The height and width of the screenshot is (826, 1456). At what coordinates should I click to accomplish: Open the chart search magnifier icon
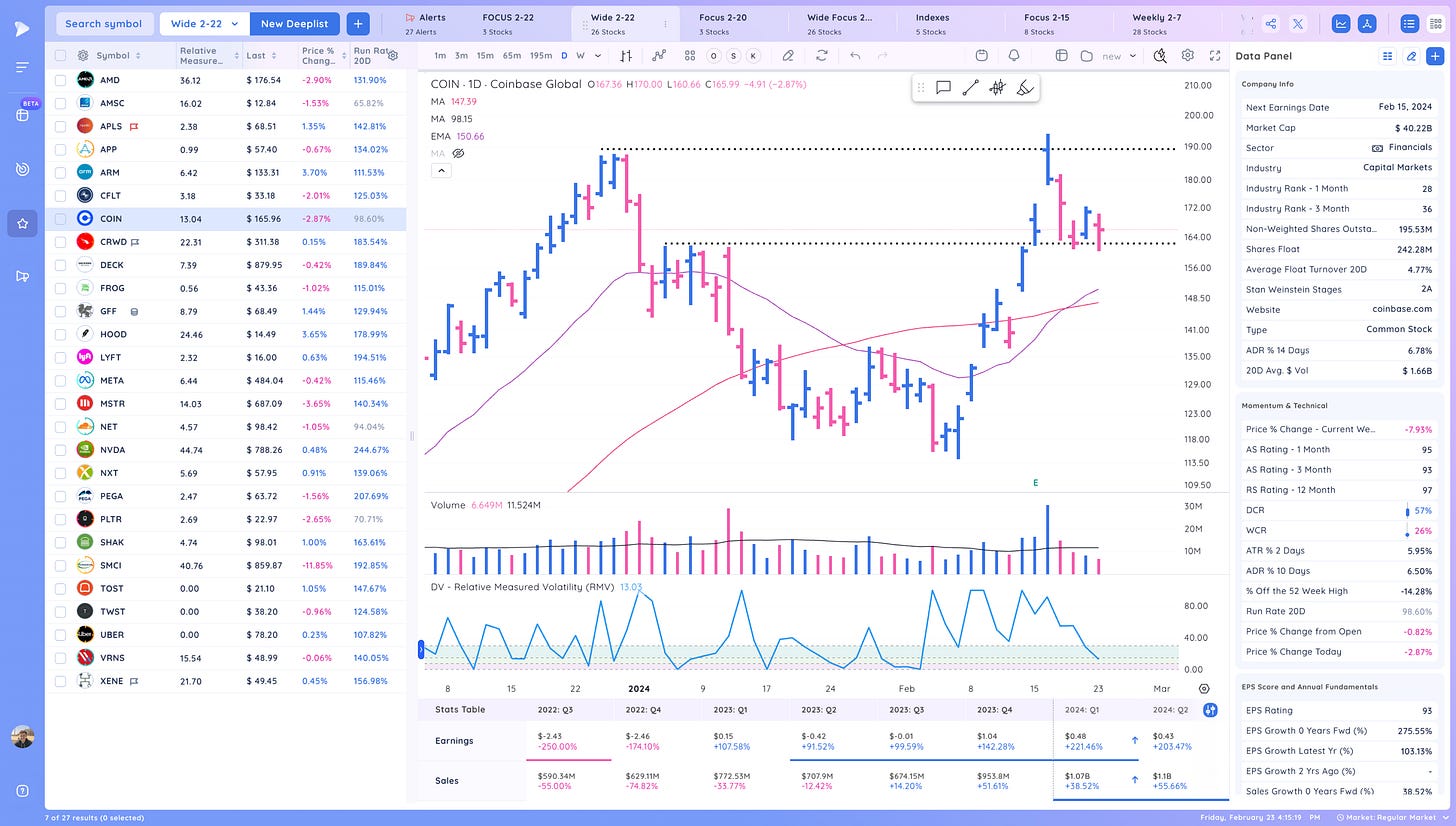pyautogui.click(x=1160, y=56)
